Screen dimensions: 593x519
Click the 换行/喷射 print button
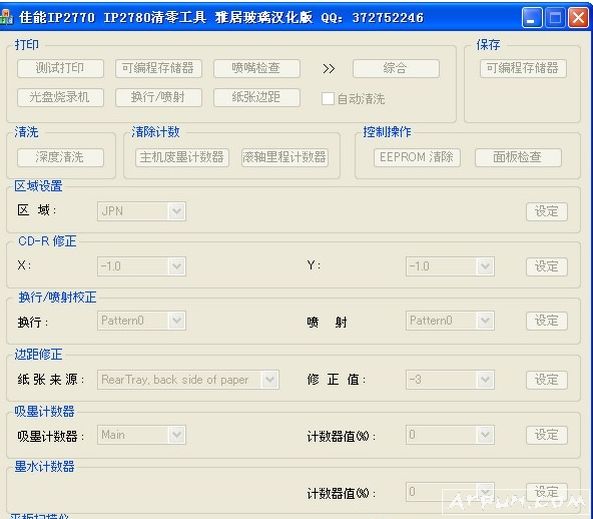click(158, 98)
